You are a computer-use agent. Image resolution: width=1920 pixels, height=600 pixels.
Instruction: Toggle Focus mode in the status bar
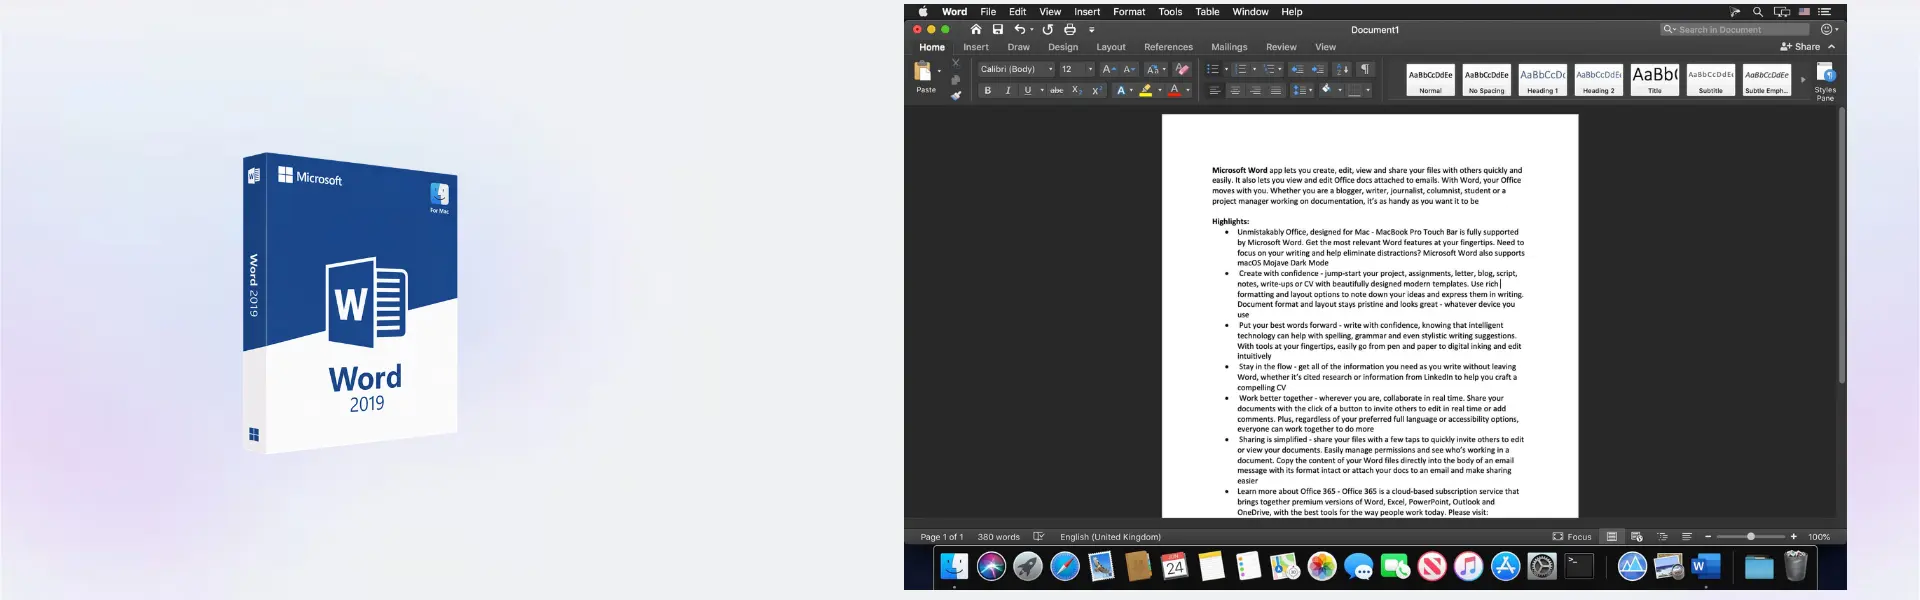pos(1571,537)
